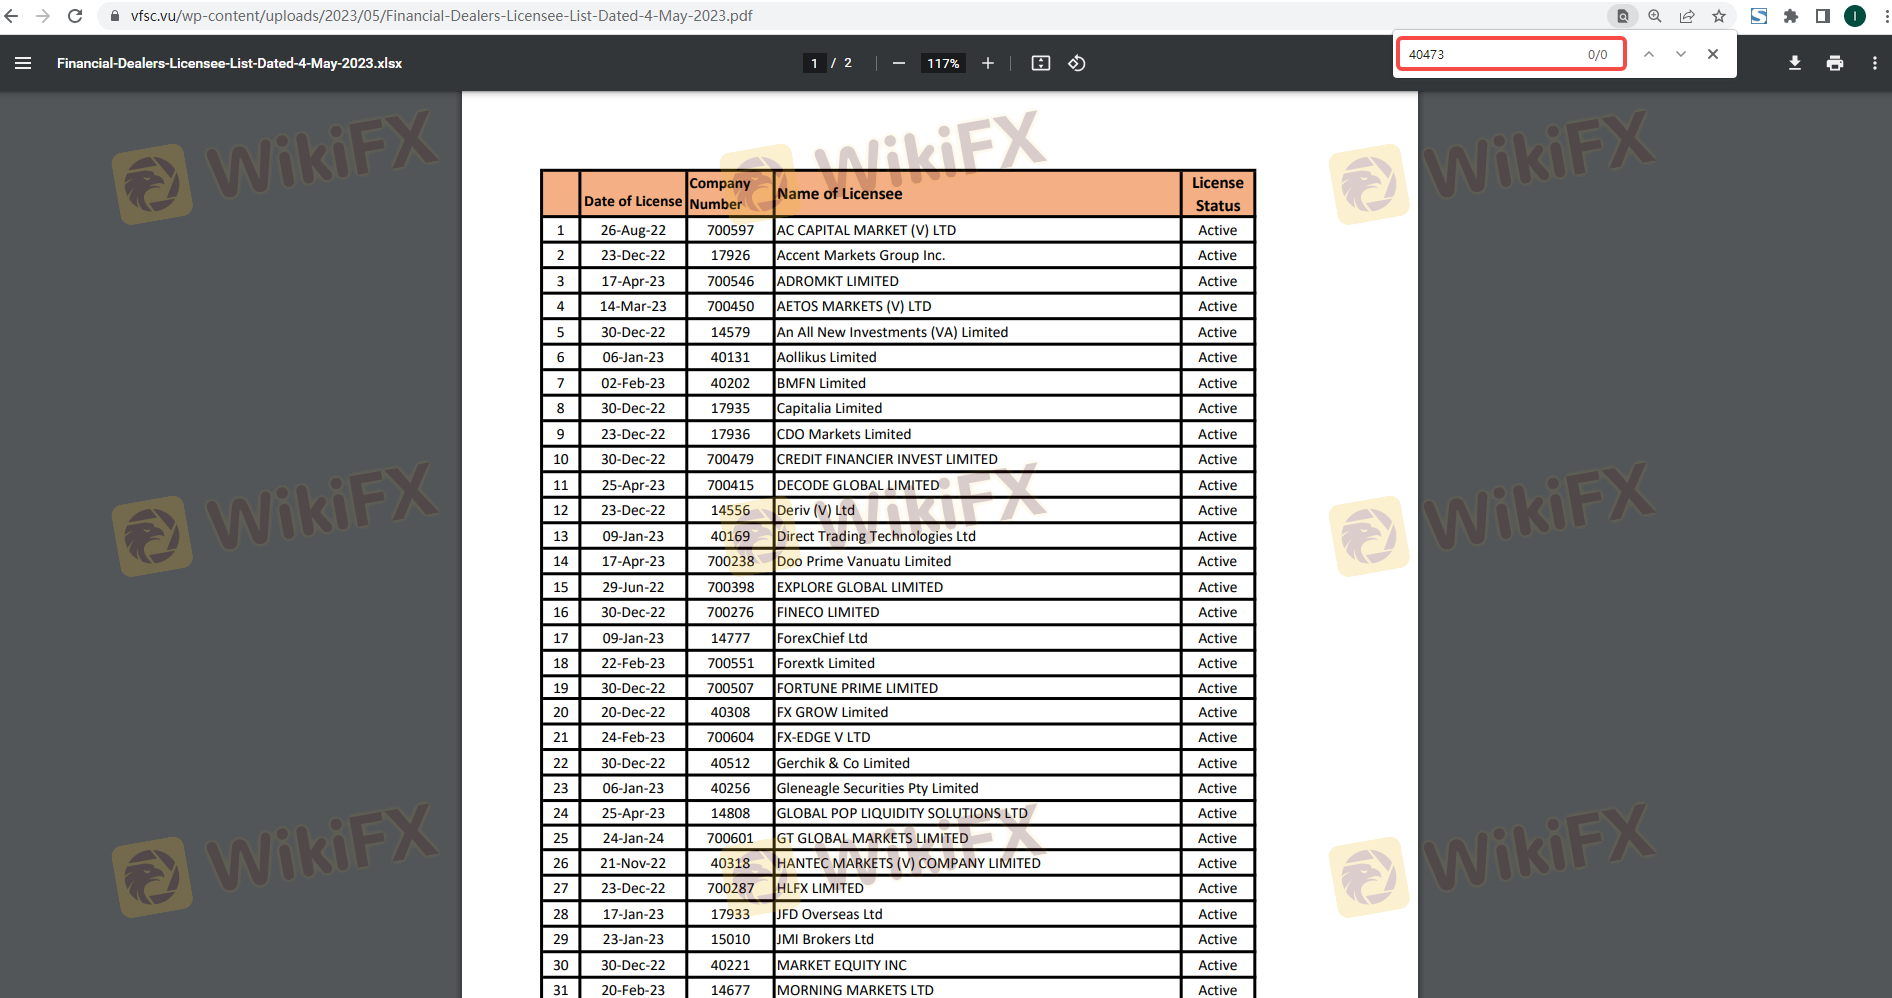
Task: Click 'MARKET EQUITY INC' licensee name
Action: pyautogui.click(x=841, y=965)
